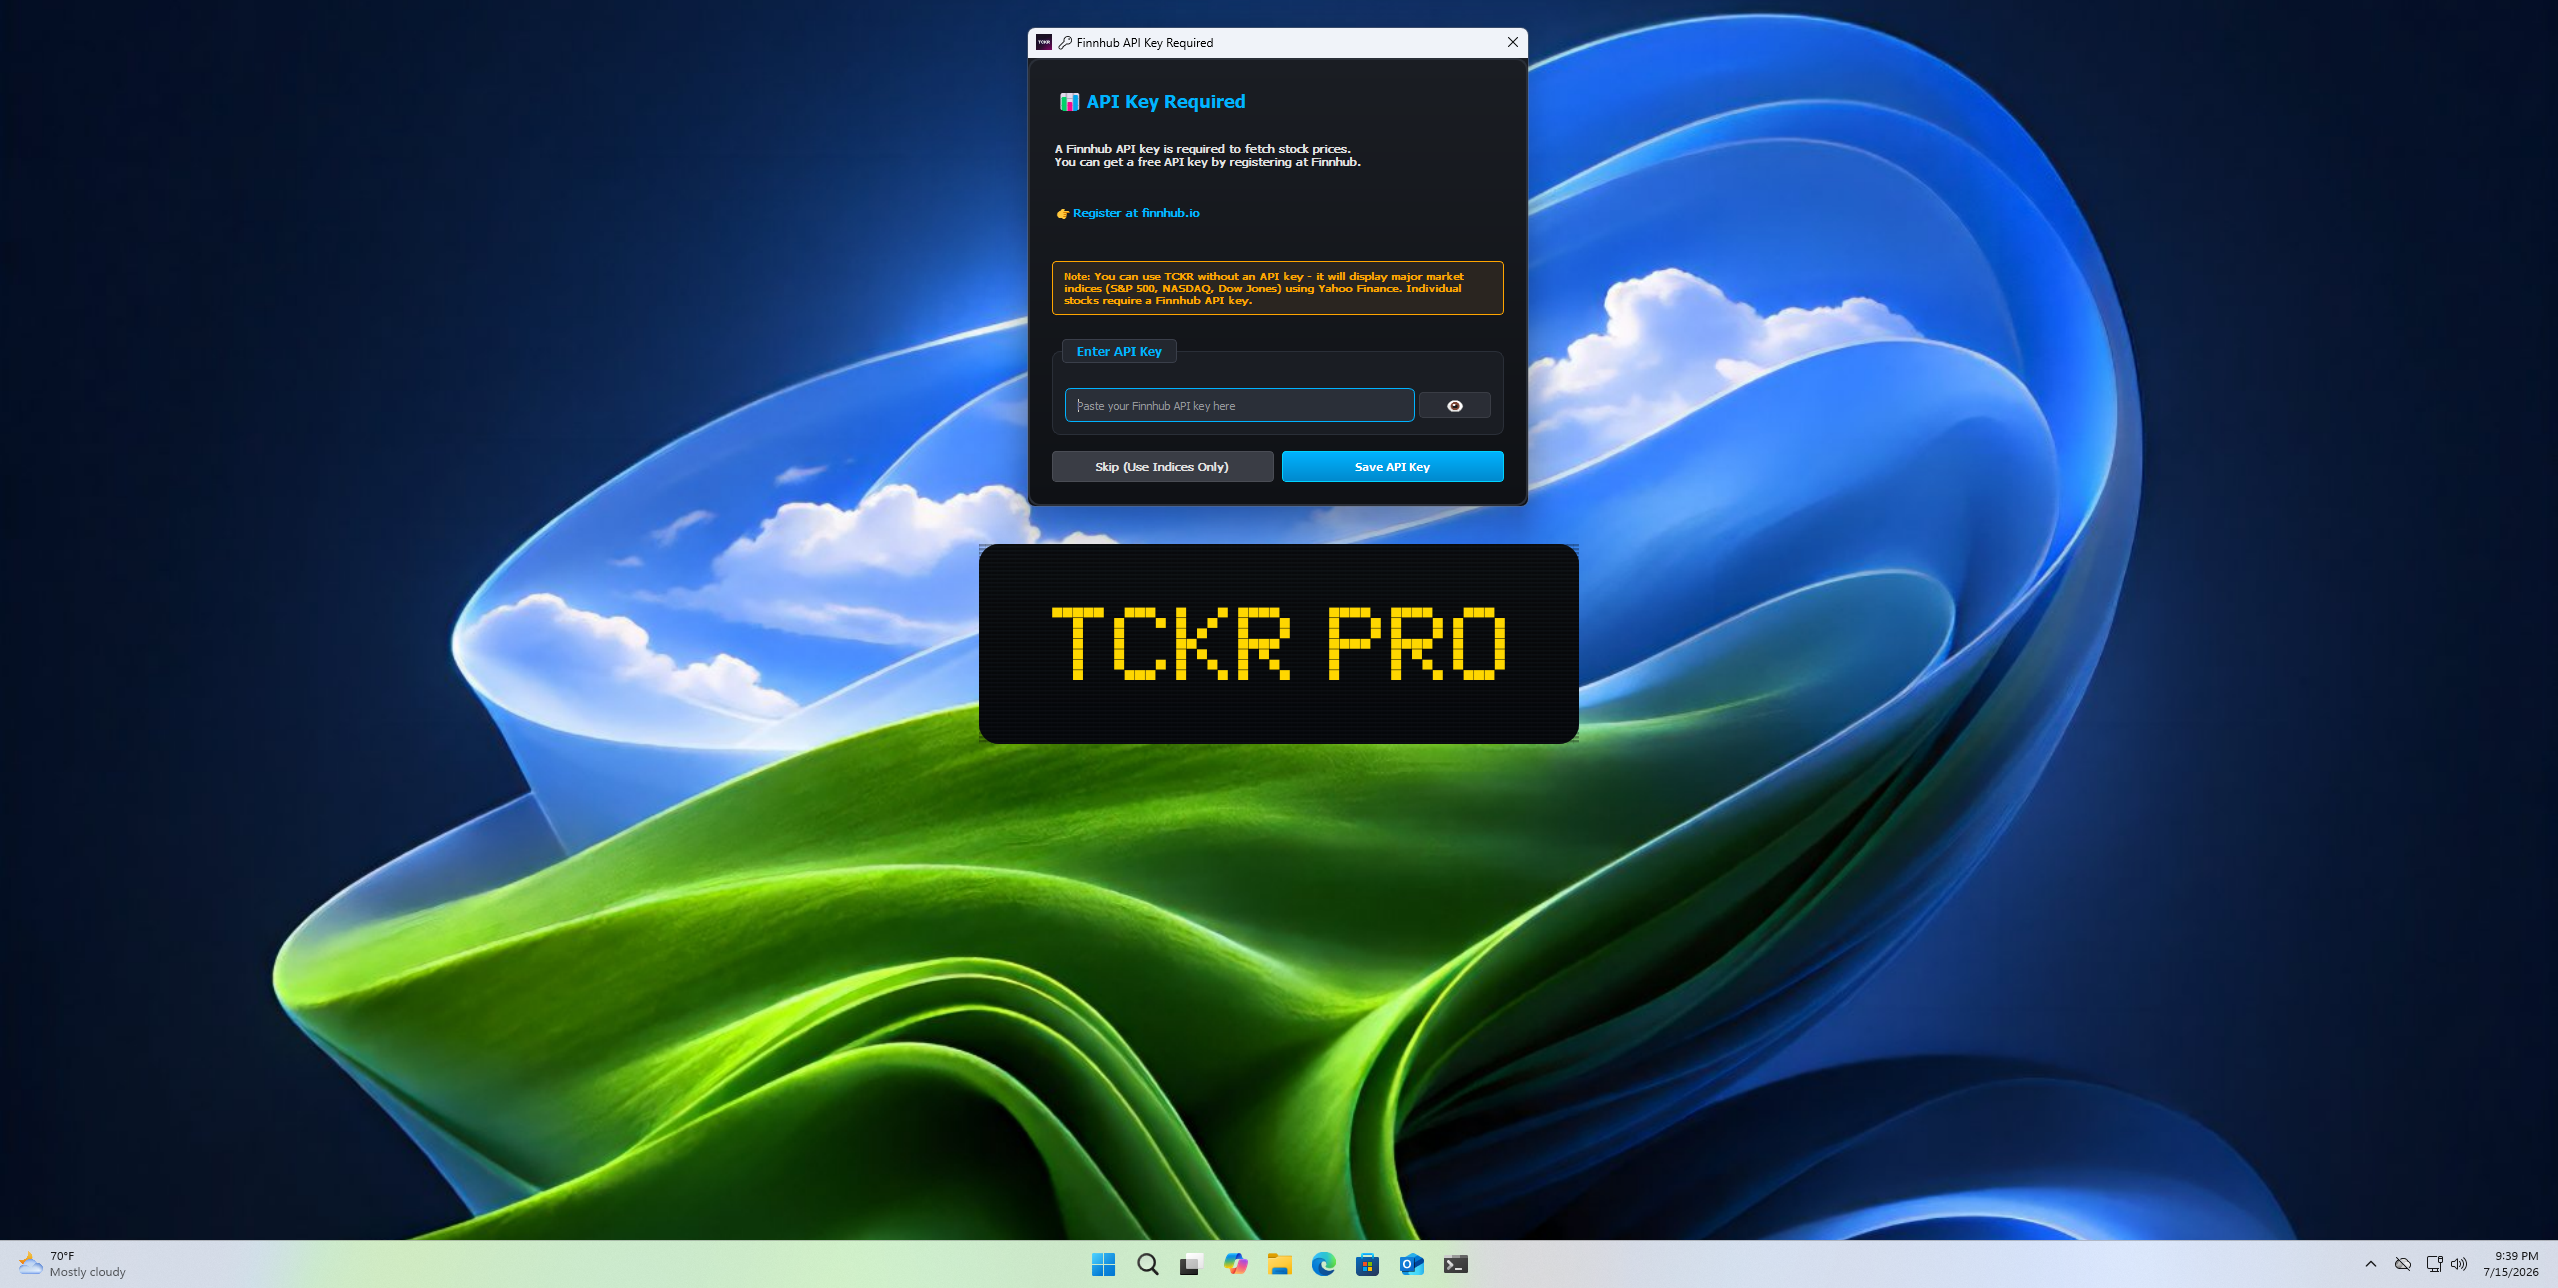Save the API key
This screenshot has width=2558, height=1288.
pos(1392,466)
